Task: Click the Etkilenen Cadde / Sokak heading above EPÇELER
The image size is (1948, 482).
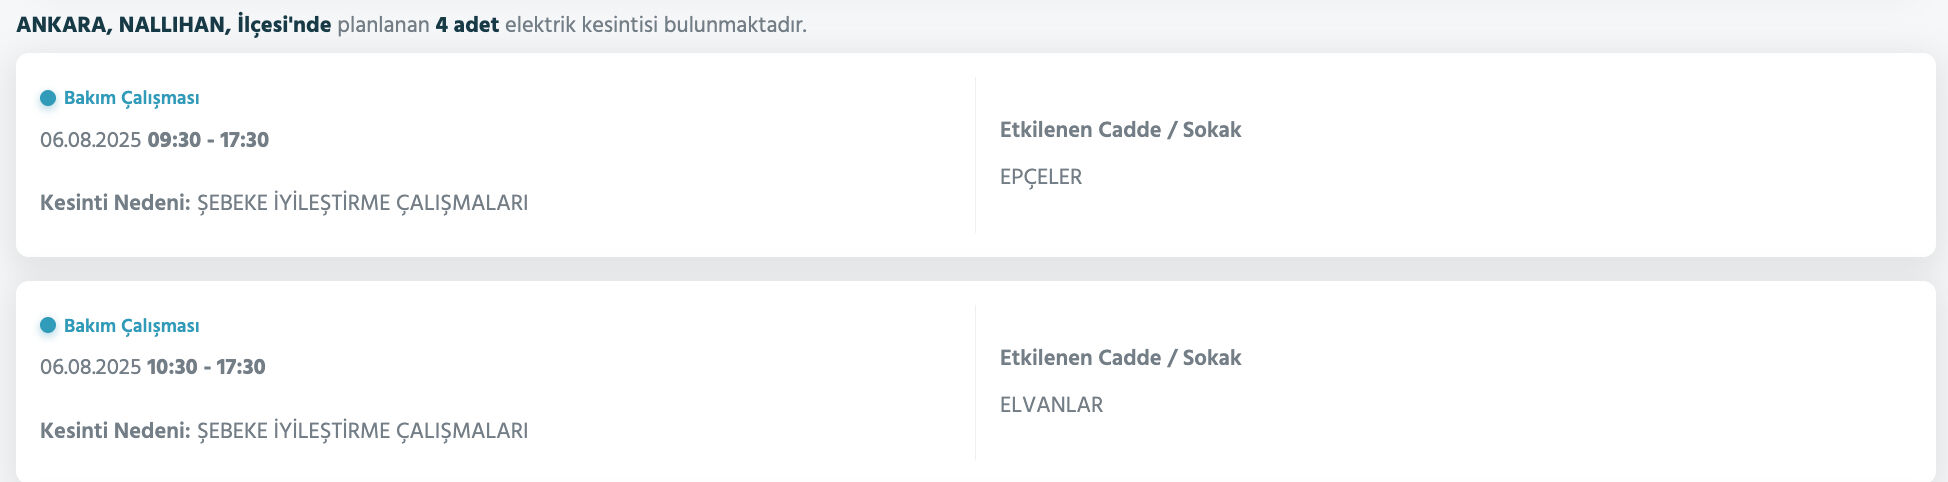Action: point(1120,130)
